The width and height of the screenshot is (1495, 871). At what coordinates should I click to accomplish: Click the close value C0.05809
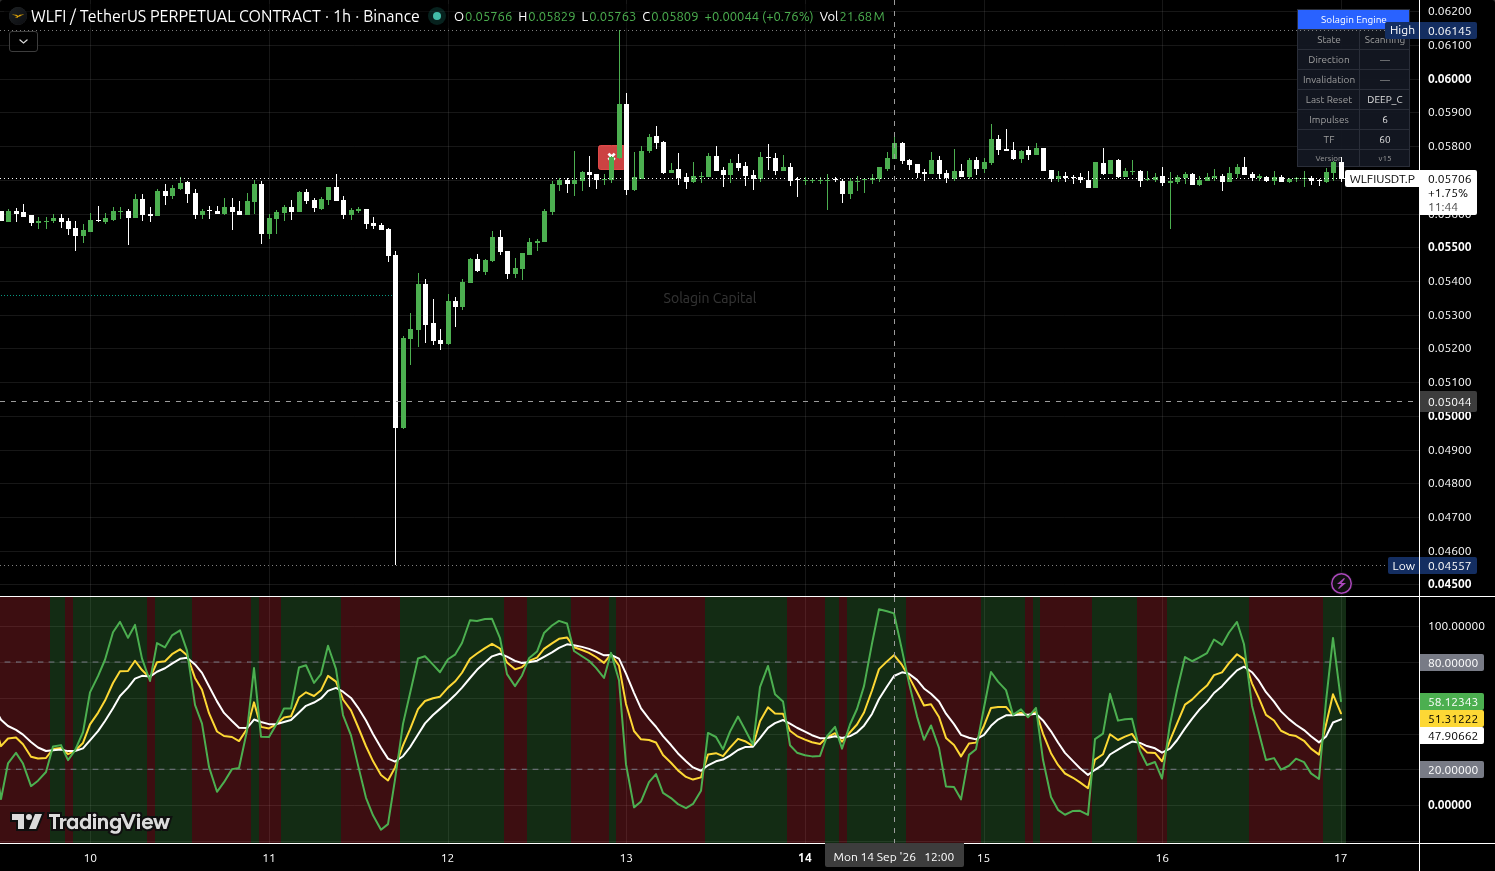(x=669, y=16)
